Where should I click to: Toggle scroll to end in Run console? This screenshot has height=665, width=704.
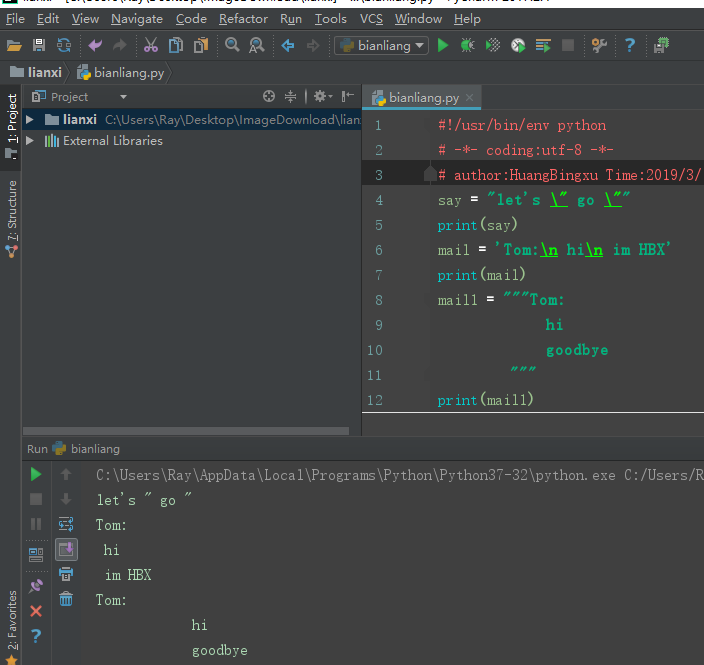pyautogui.click(x=66, y=549)
